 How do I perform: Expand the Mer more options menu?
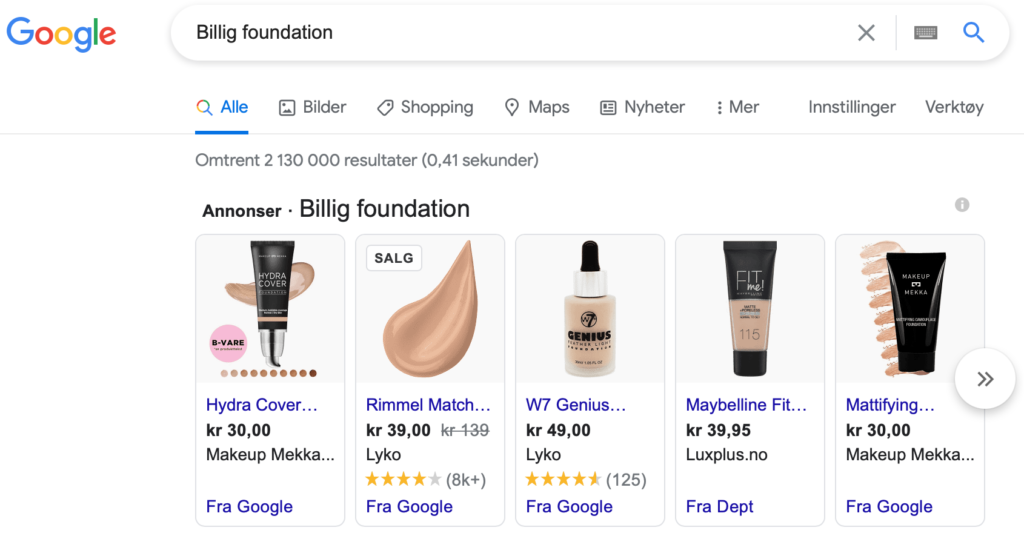pyautogui.click(x=737, y=107)
